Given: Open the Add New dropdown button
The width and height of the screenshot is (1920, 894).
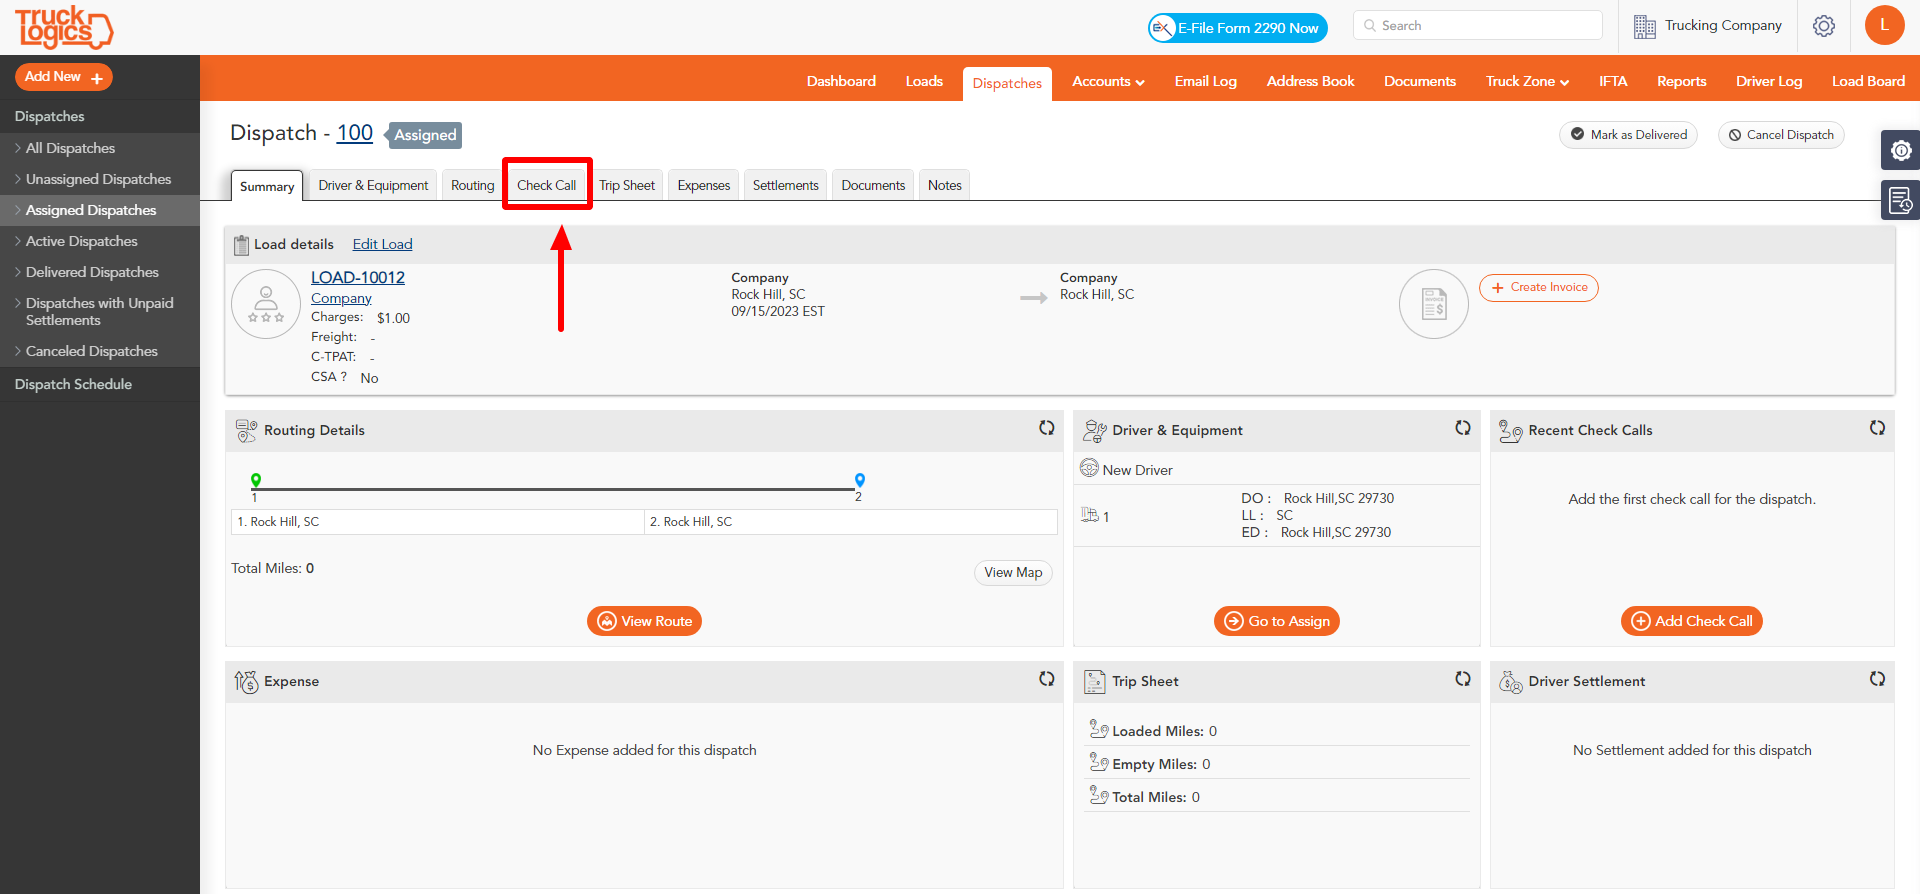Looking at the screenshot, I should point(64,77).
